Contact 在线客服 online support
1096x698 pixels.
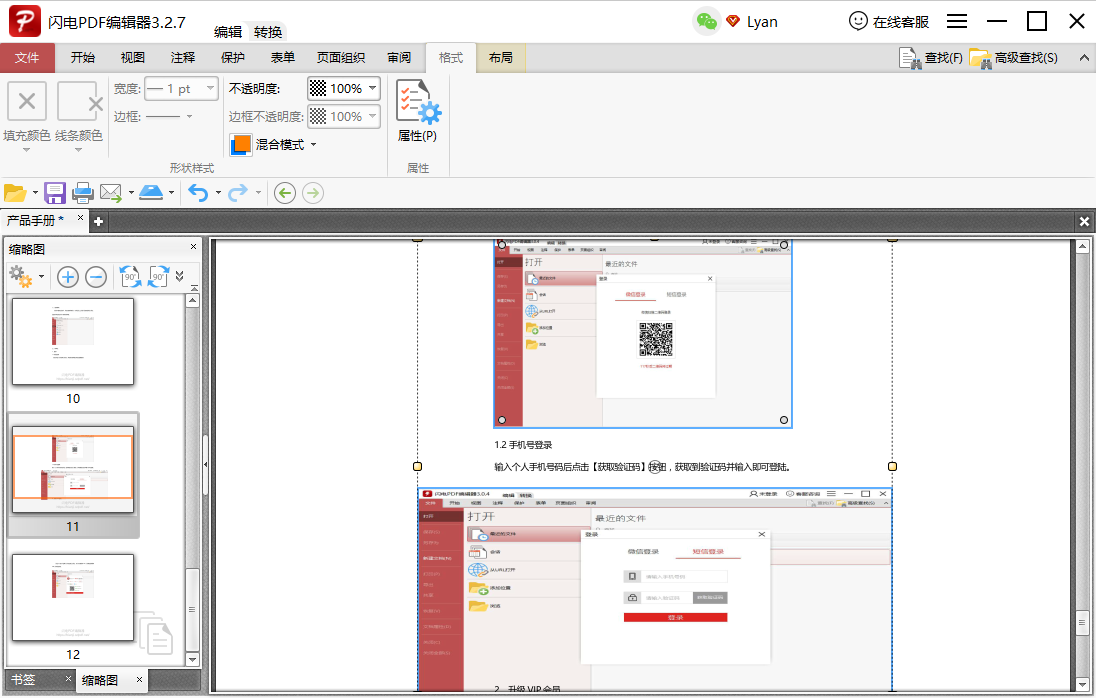click(890, 20)
